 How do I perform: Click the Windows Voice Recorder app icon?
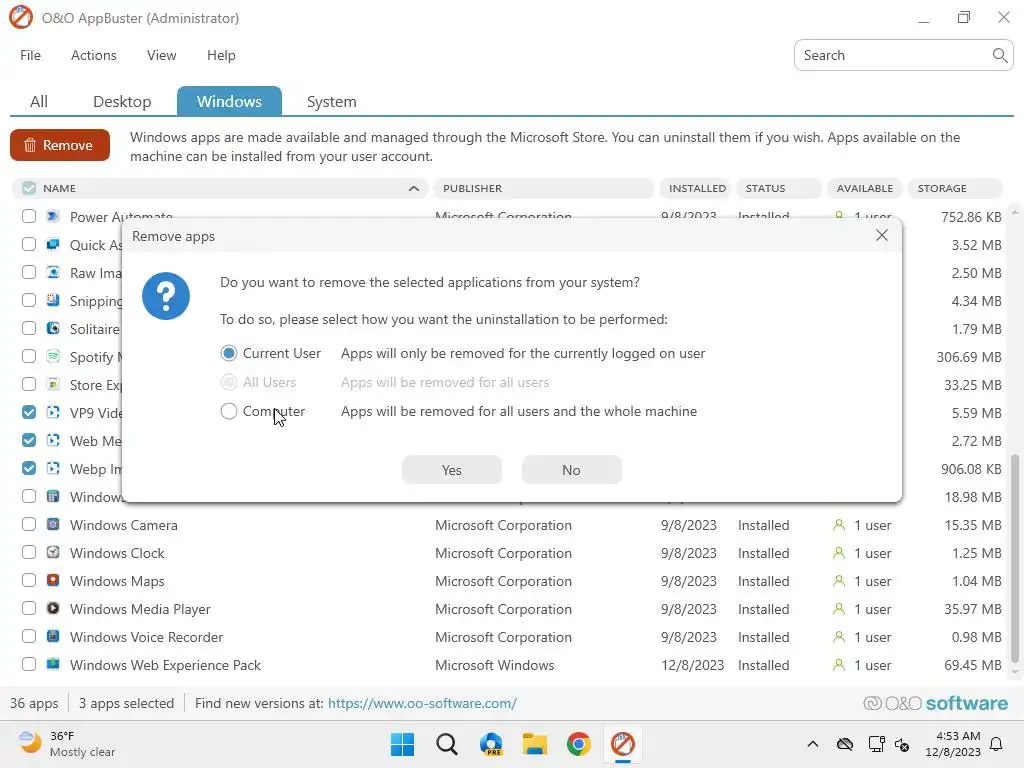point(53,636)
